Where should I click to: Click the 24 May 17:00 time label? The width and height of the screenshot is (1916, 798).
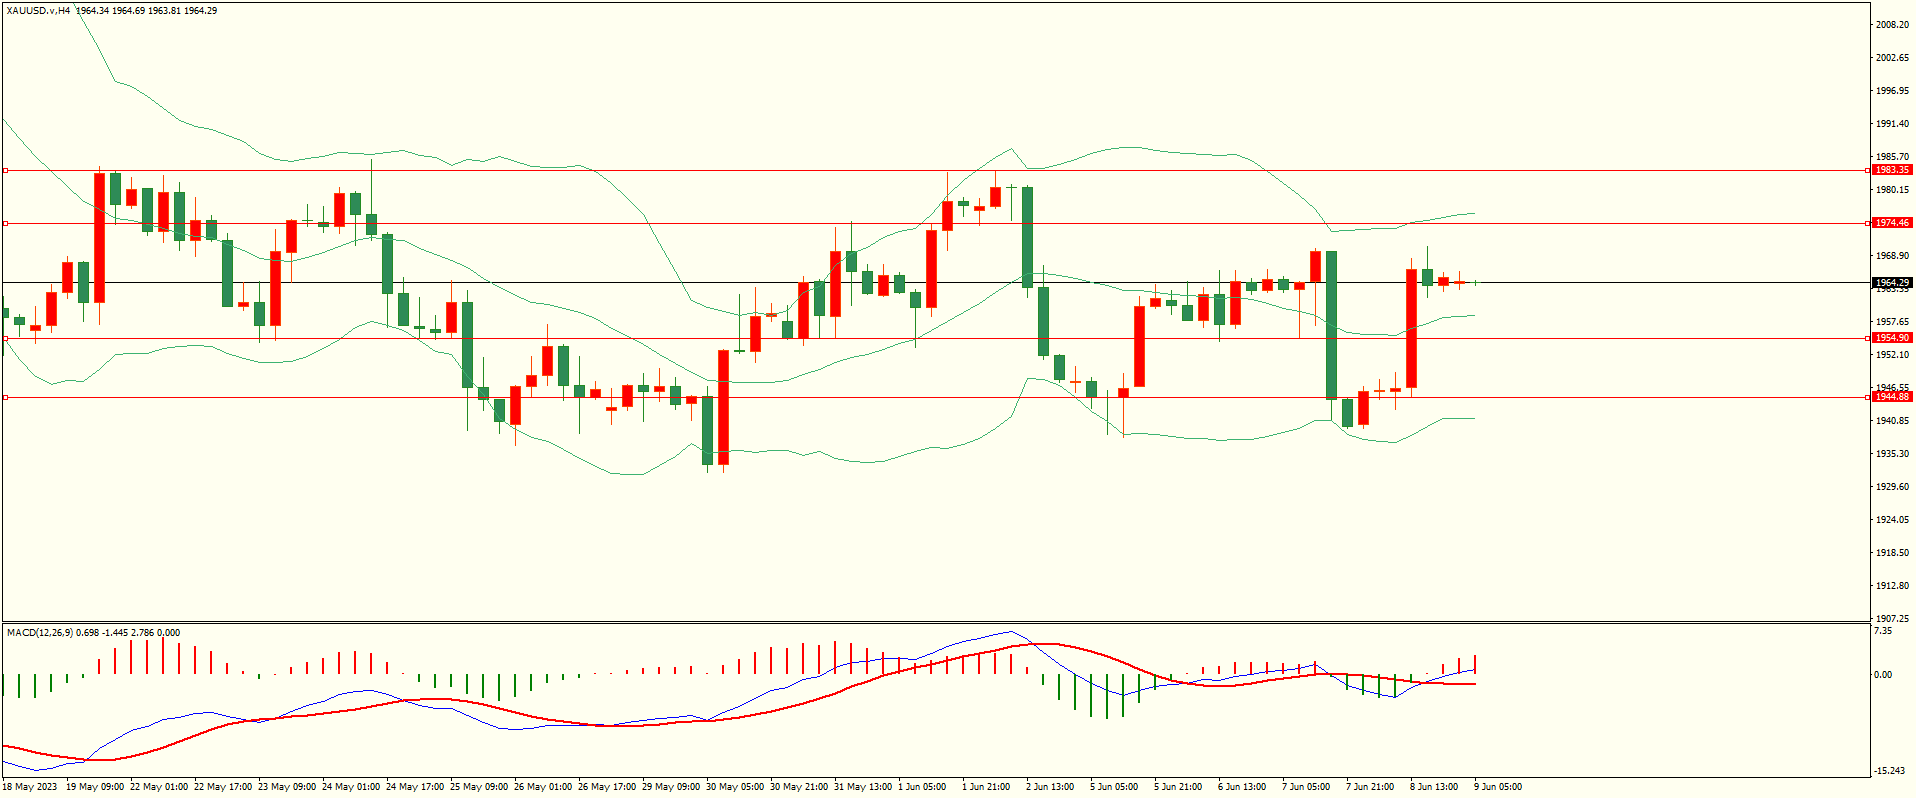pos(415,787)
